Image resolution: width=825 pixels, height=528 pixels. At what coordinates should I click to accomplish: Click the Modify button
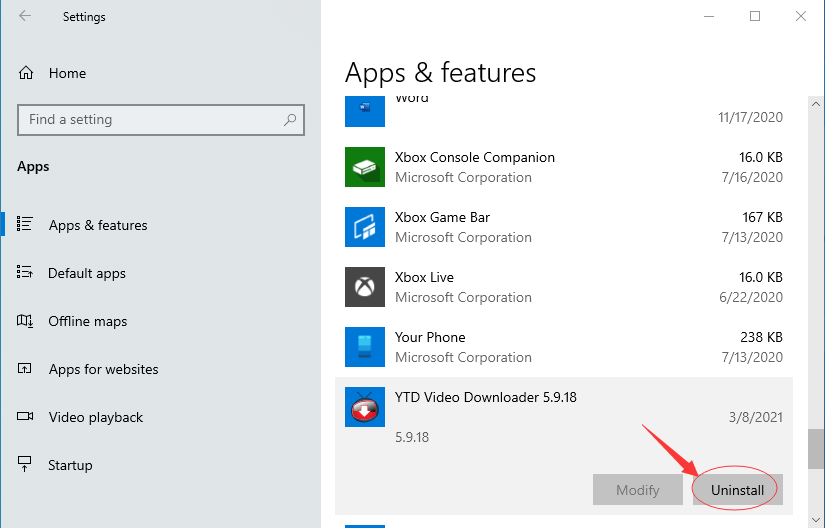click(x=638, y=490)
